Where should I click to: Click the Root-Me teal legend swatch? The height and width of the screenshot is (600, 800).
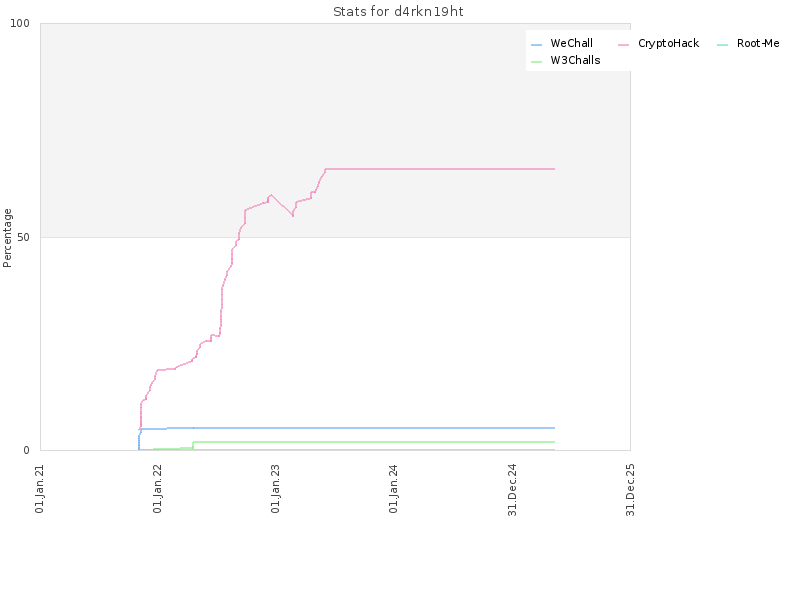(x=722, y=45)
